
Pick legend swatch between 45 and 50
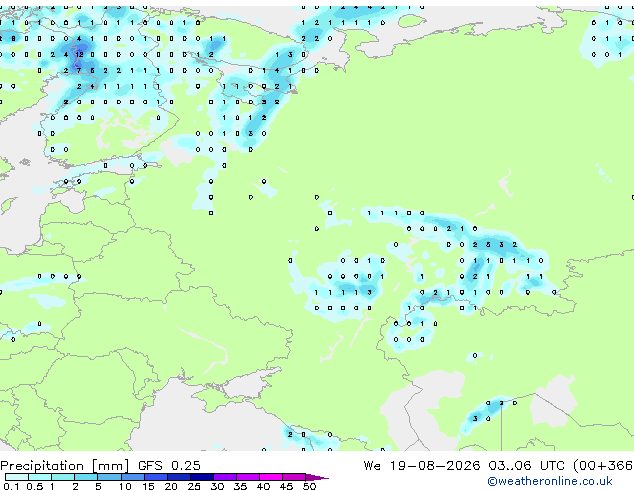[294, 477]
